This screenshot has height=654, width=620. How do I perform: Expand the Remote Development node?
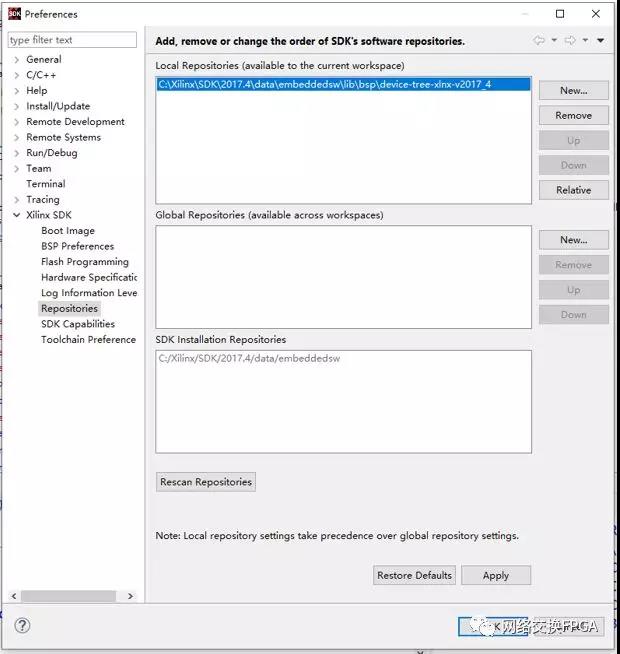17,122
